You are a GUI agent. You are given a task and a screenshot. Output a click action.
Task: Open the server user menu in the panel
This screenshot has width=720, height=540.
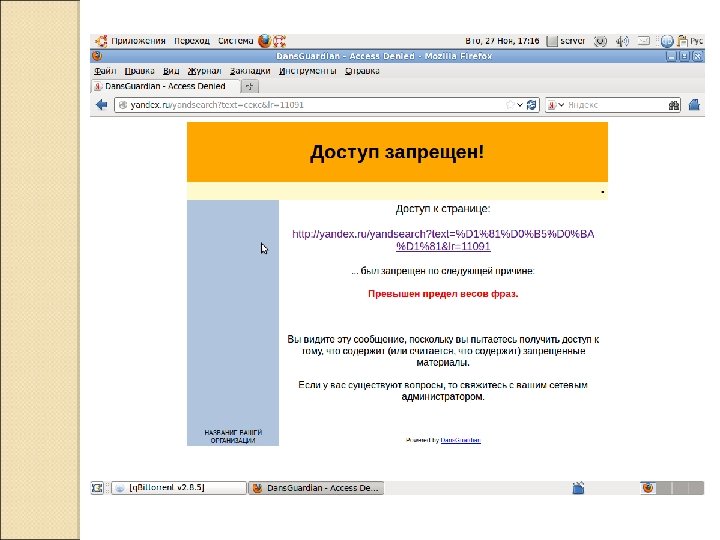pyautogui.click(x=566, y=41)
